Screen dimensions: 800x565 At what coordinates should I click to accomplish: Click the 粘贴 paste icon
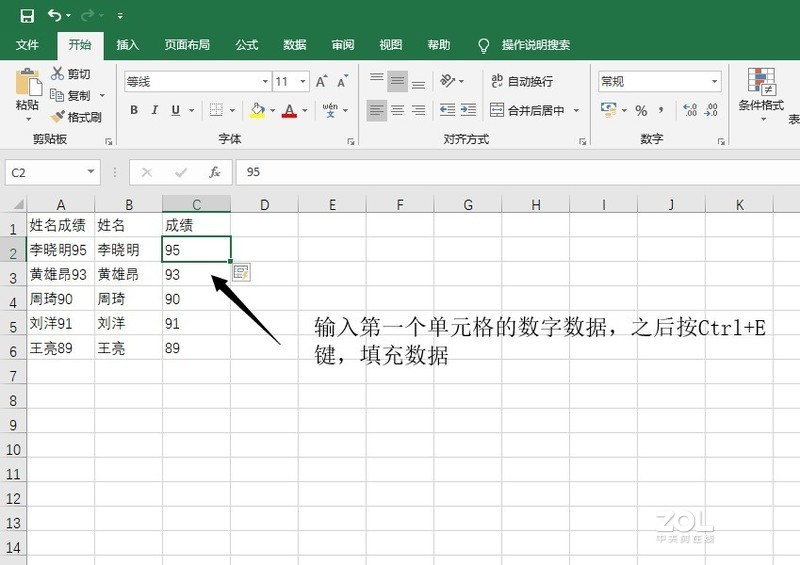(x=28, y=82)
